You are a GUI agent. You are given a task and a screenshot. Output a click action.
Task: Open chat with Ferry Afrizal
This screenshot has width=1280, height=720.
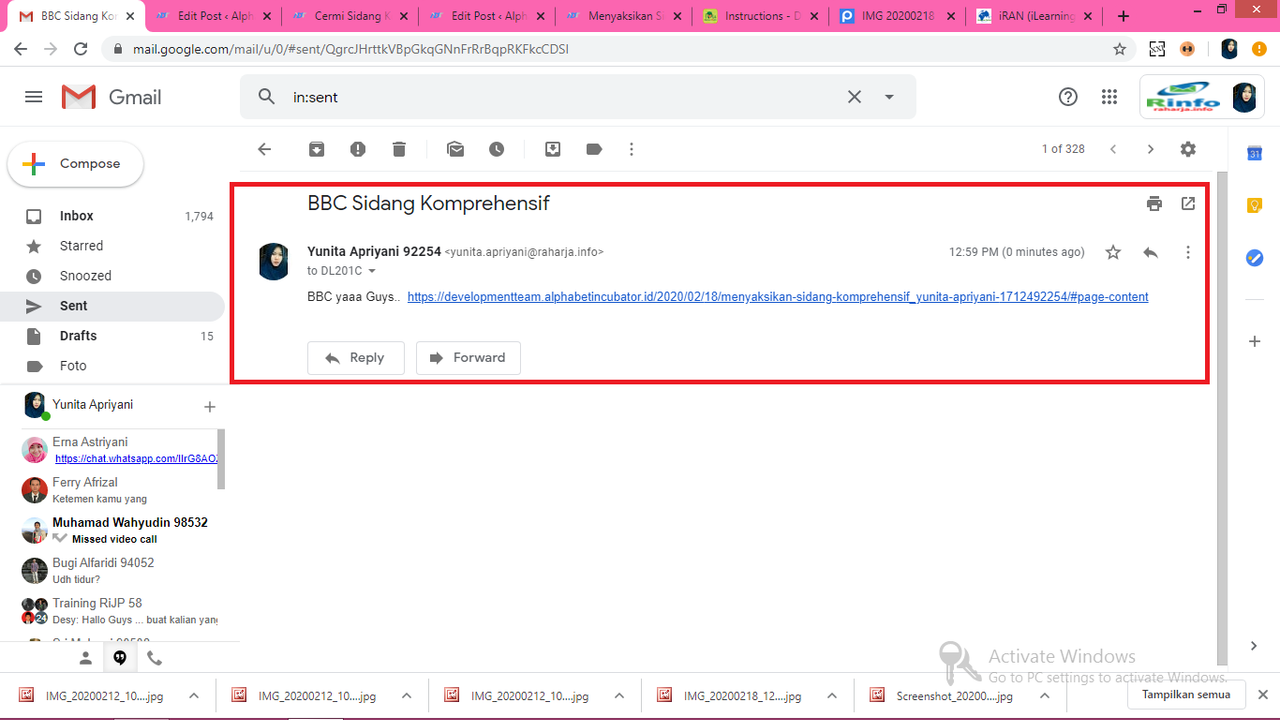point(120,490)
